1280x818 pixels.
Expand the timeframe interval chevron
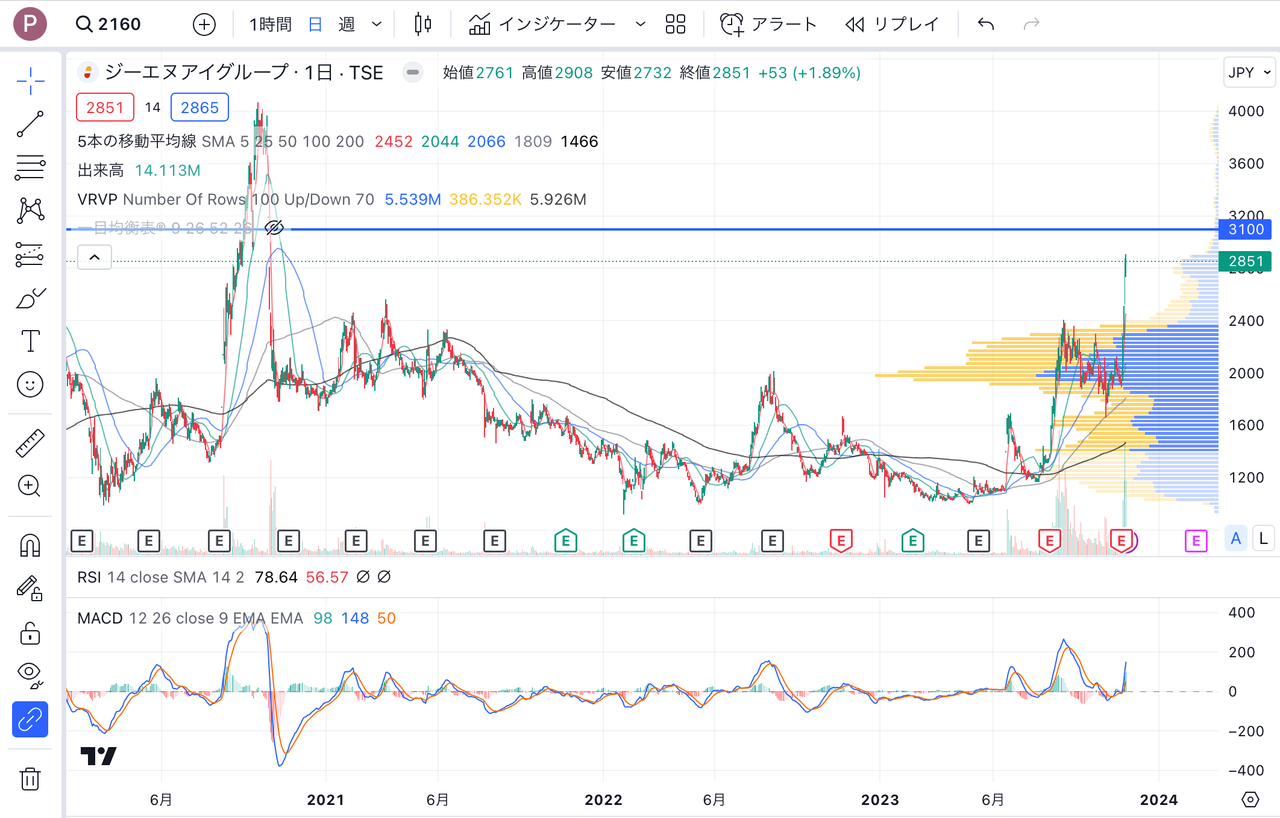376,24
